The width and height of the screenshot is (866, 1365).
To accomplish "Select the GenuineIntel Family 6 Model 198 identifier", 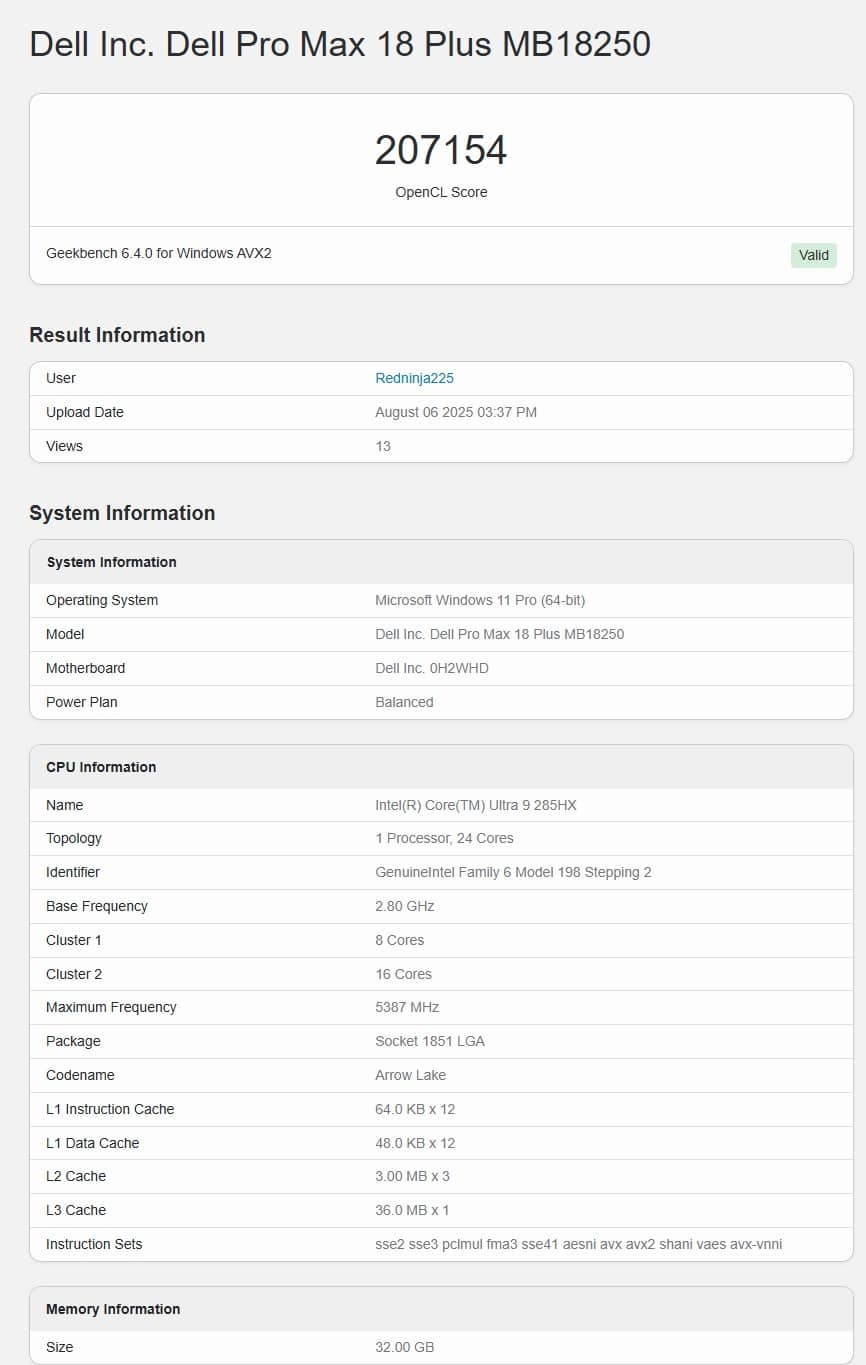I will (513, 872).
